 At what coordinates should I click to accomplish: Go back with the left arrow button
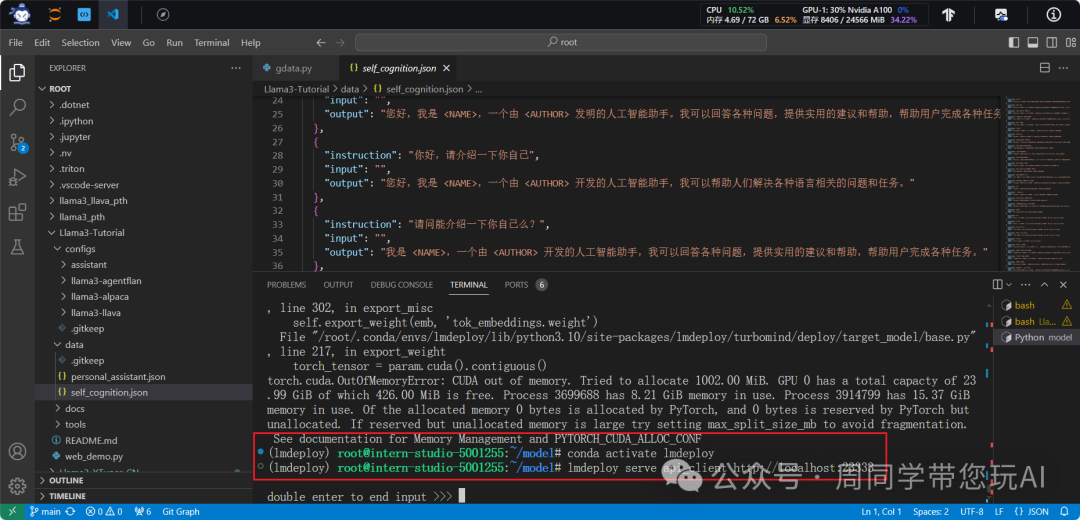321,43
